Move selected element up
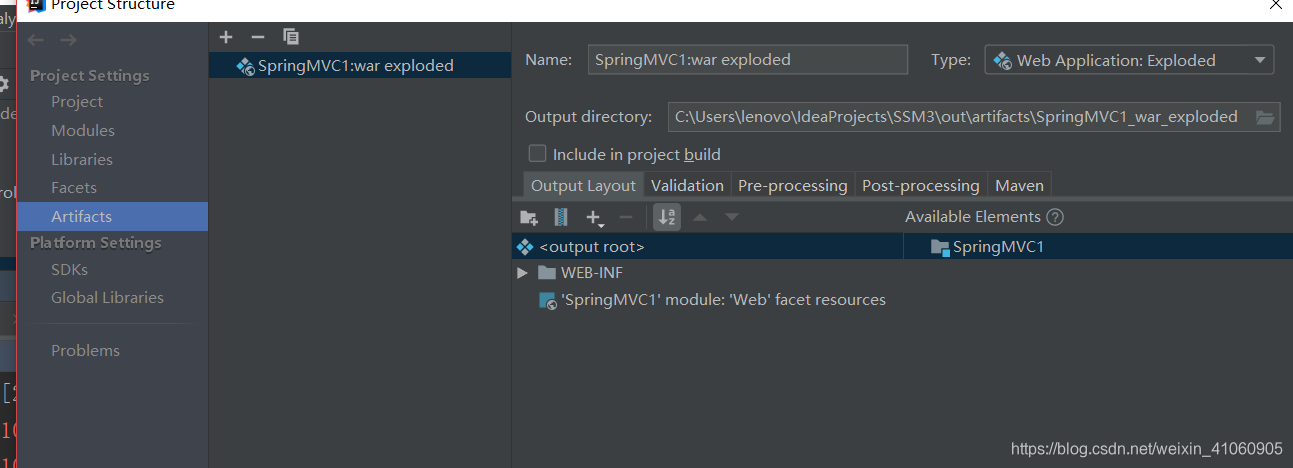The image size is (1293, 468). click(700, 217)
